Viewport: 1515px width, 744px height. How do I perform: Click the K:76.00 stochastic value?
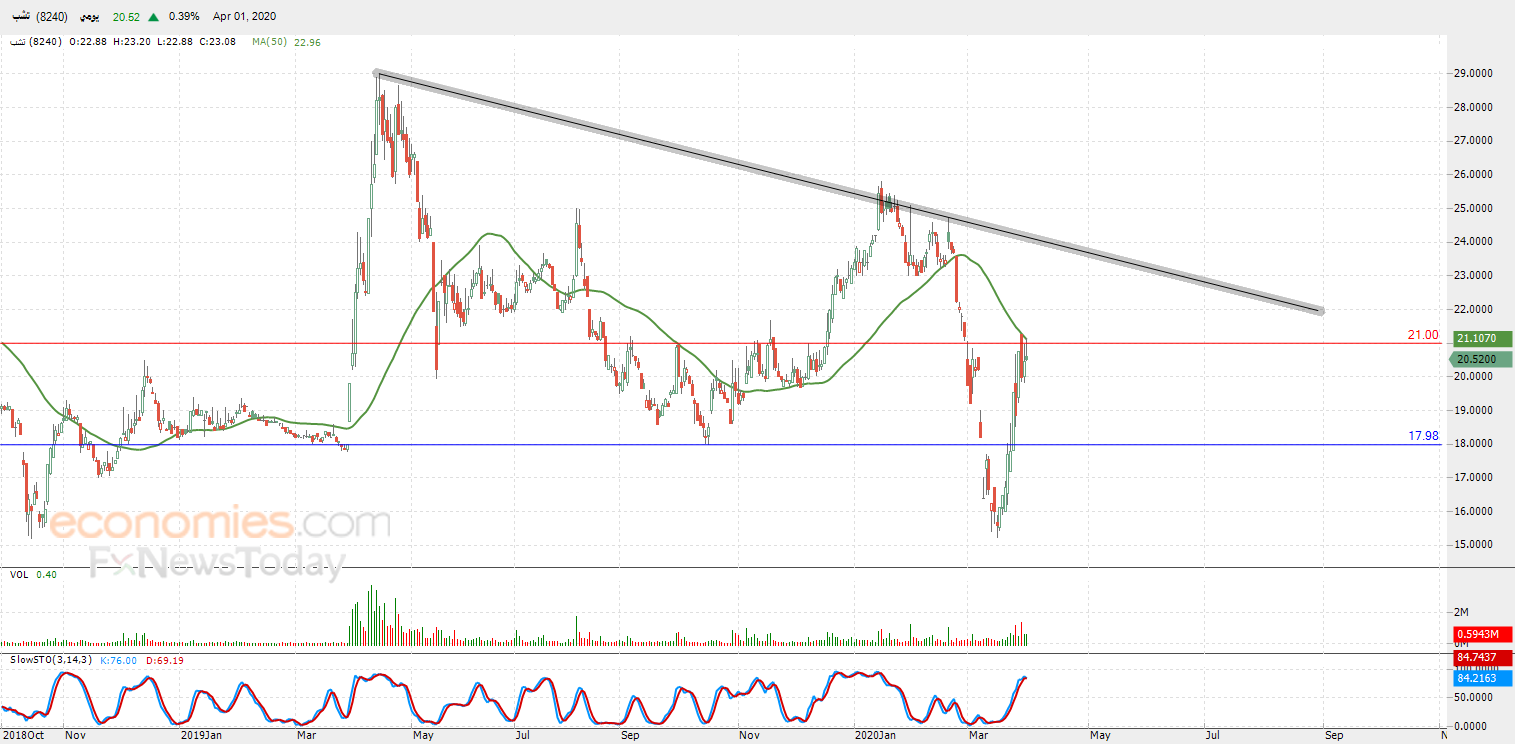coord(118,660)
